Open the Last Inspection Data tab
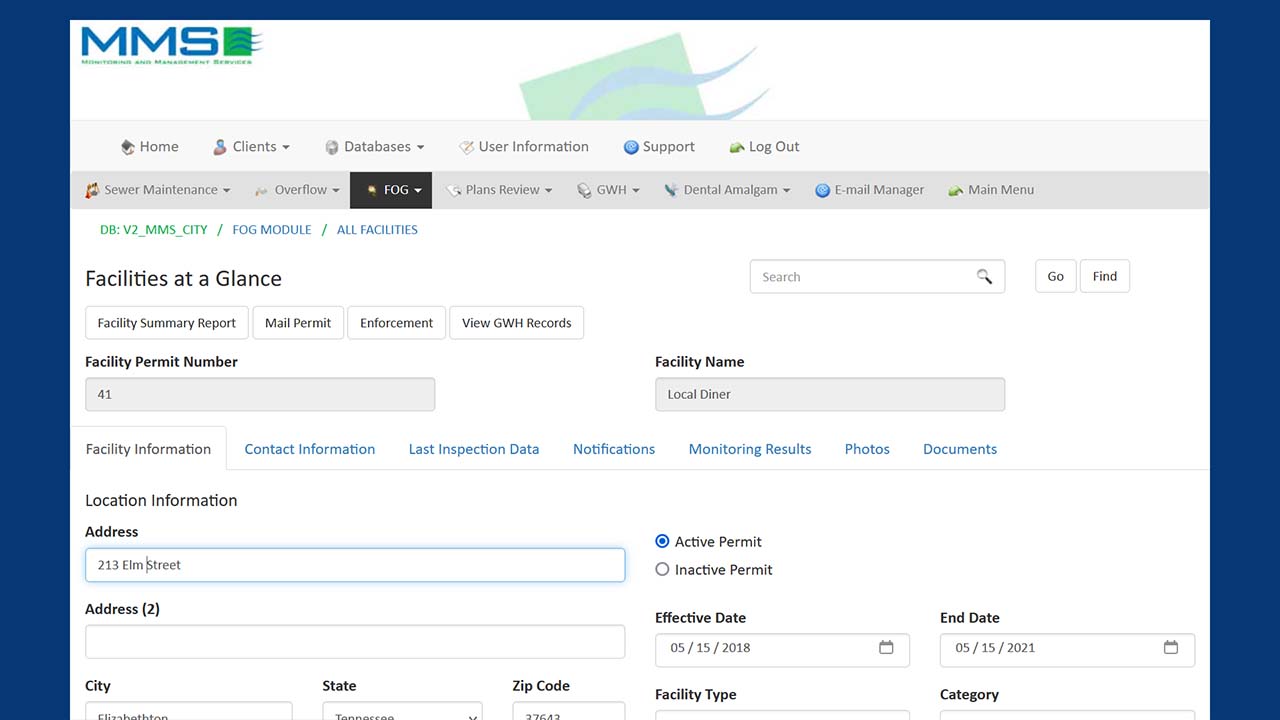This screenshot has height=720, width=1280. point(474,449)
